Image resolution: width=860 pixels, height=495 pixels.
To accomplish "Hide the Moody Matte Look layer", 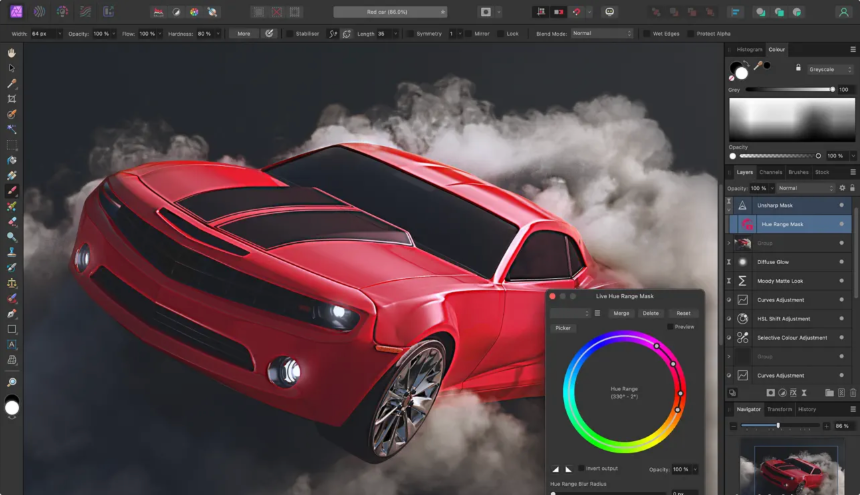I will [841, 281].
